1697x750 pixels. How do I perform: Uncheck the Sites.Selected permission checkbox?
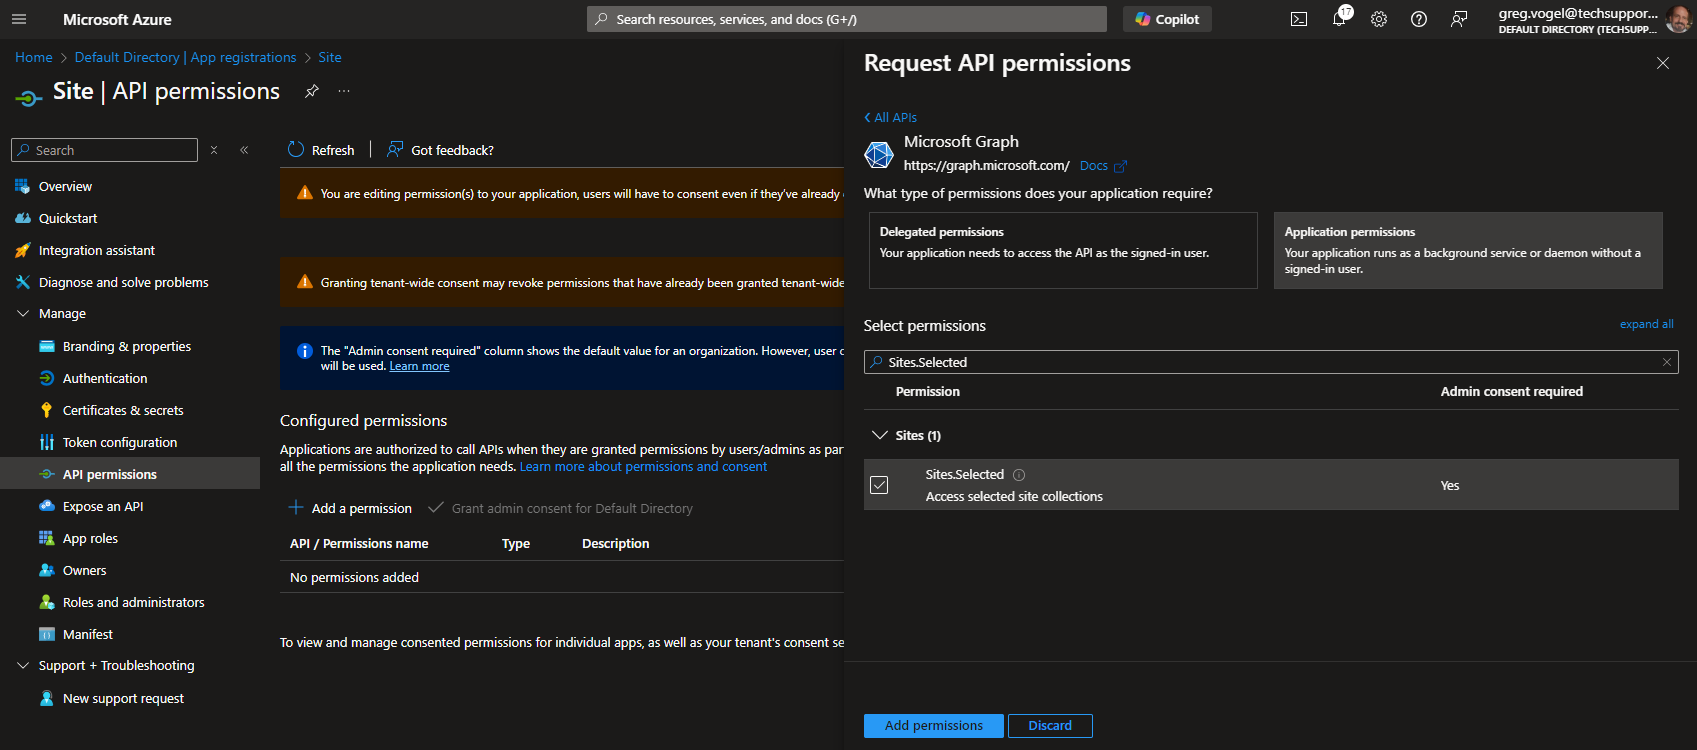click(879, 485)
